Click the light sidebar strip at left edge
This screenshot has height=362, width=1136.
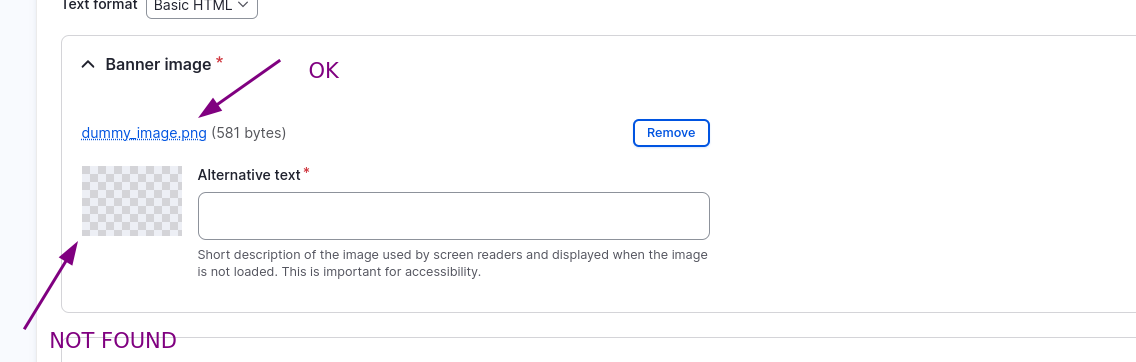point(18,181)
